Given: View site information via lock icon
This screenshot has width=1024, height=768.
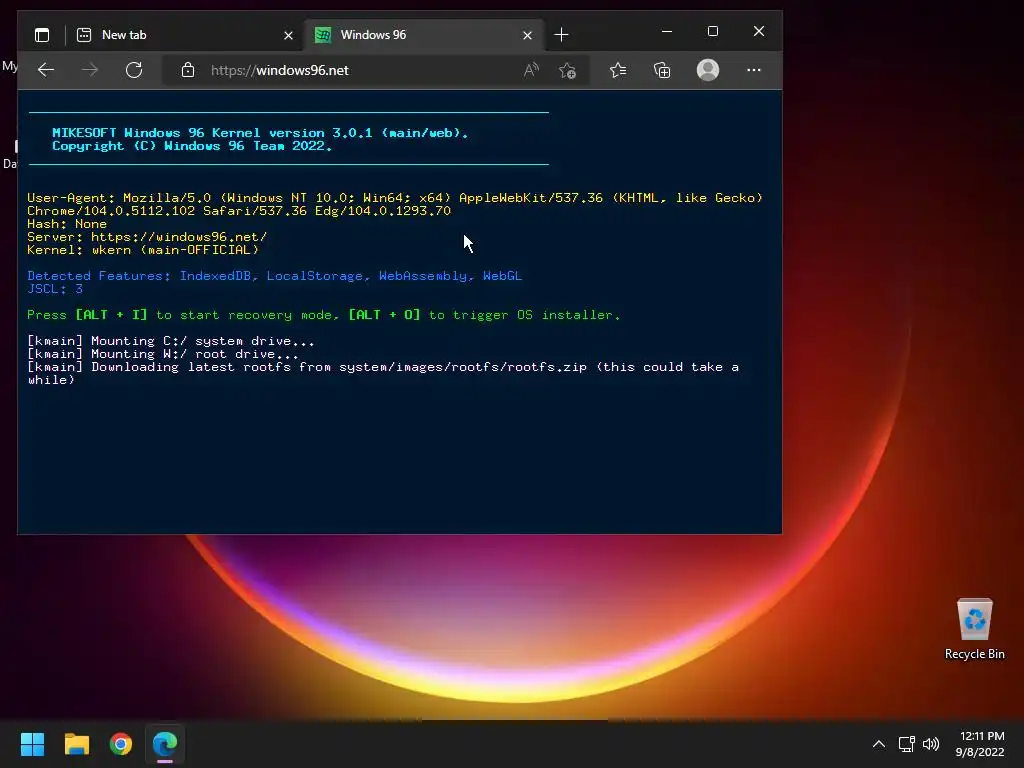Looking at the screenshot, I should (x=188, y=70).
